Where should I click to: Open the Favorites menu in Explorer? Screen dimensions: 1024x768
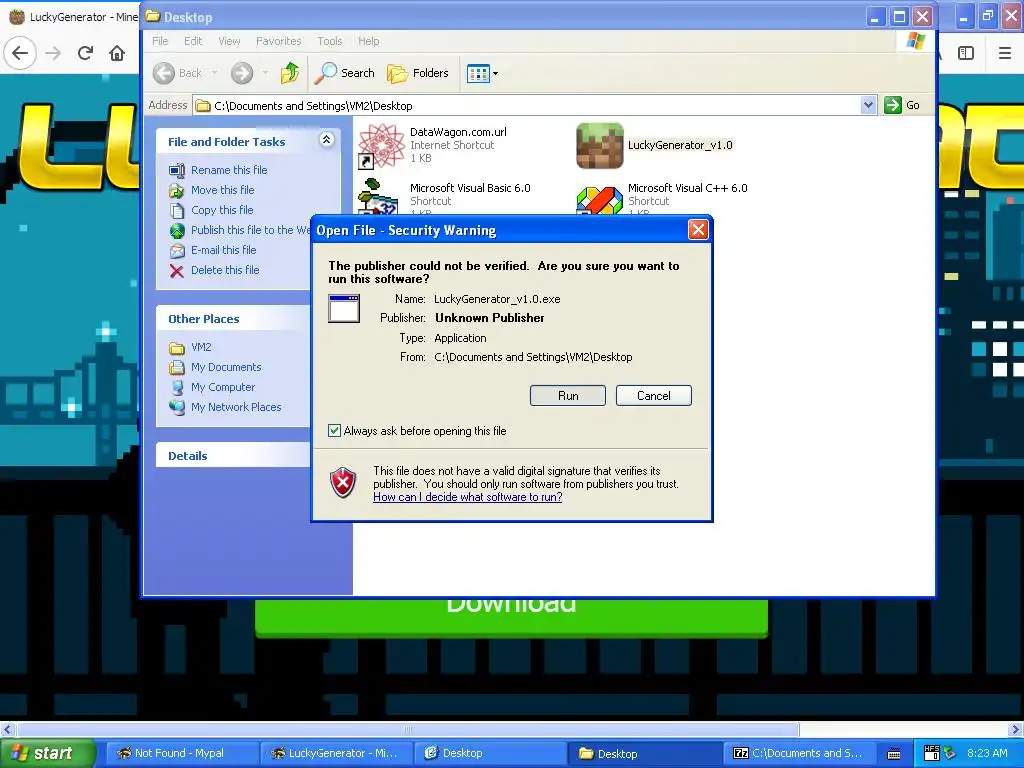279,41
